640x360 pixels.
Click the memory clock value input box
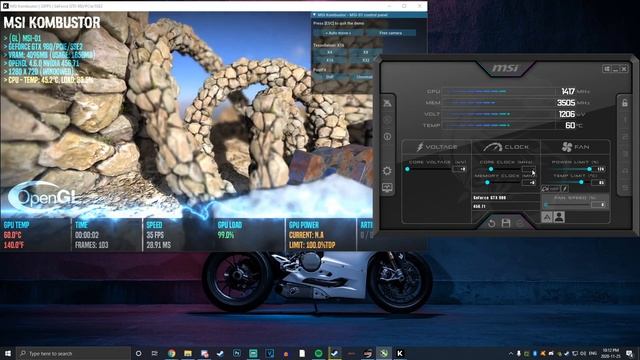tap(529, 182)
